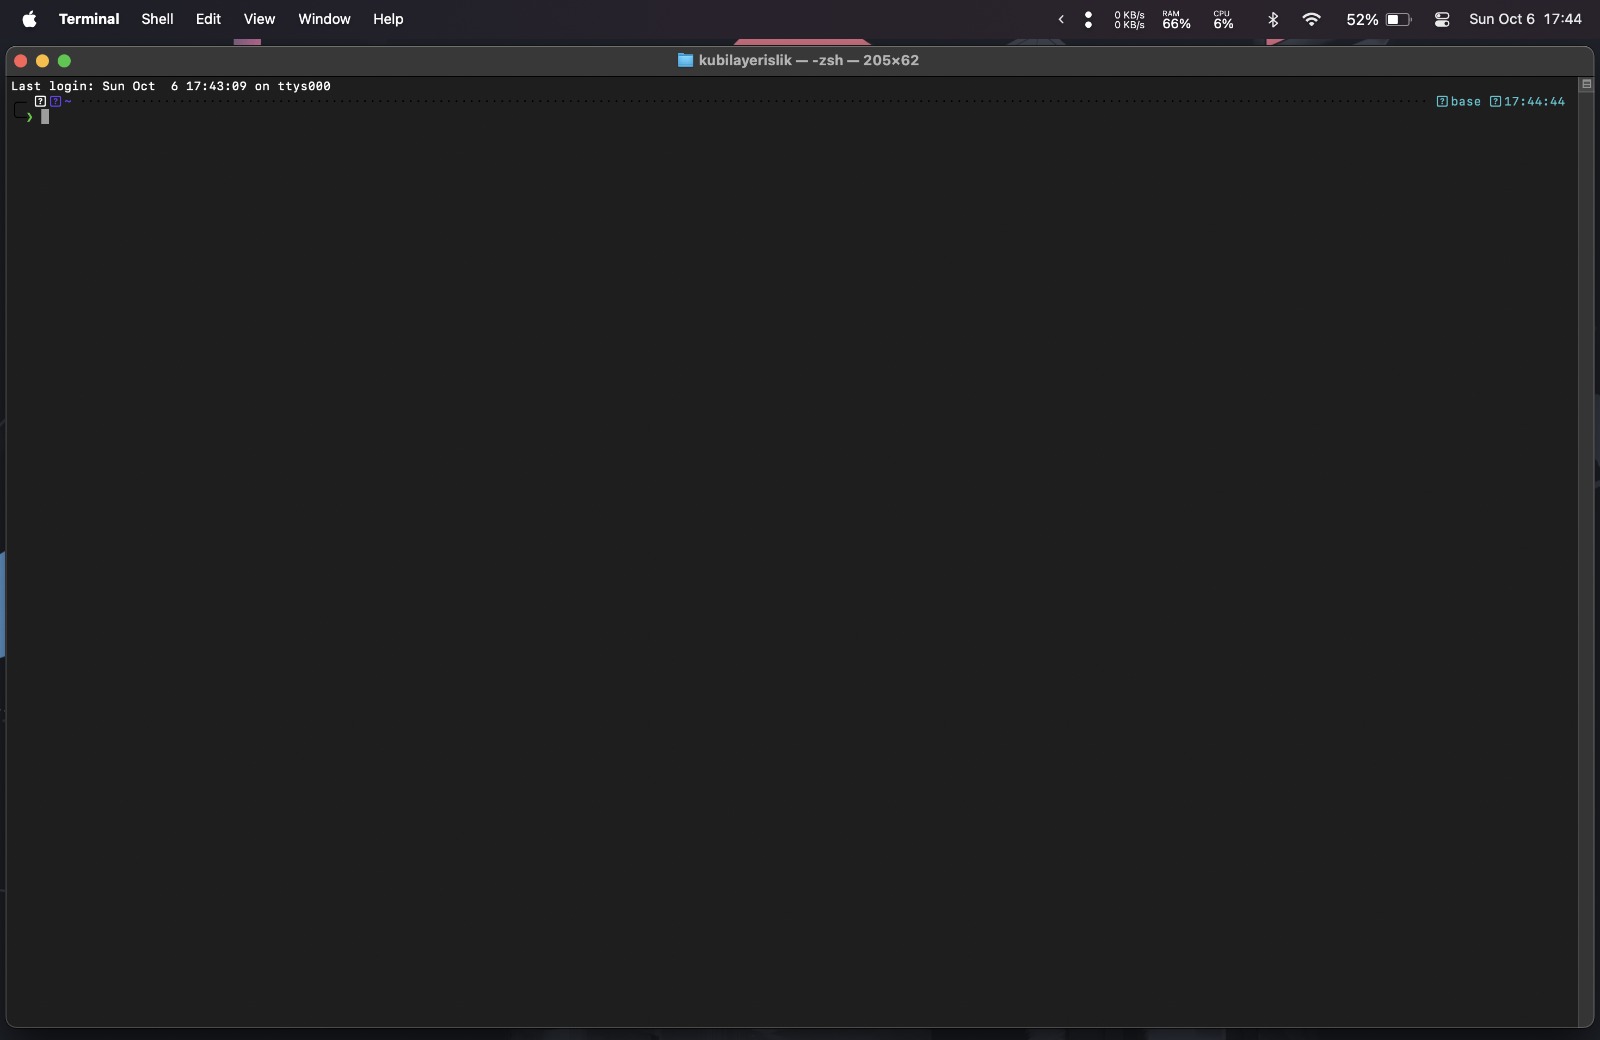The image size is (1600, 1040).
Task: Open the Help menu
Action: (x=388, y=19)
